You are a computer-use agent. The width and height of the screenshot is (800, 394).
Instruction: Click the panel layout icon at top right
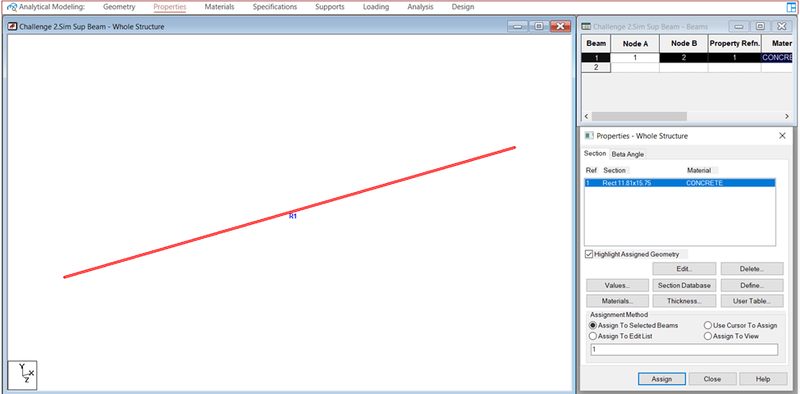pos(791,7)
